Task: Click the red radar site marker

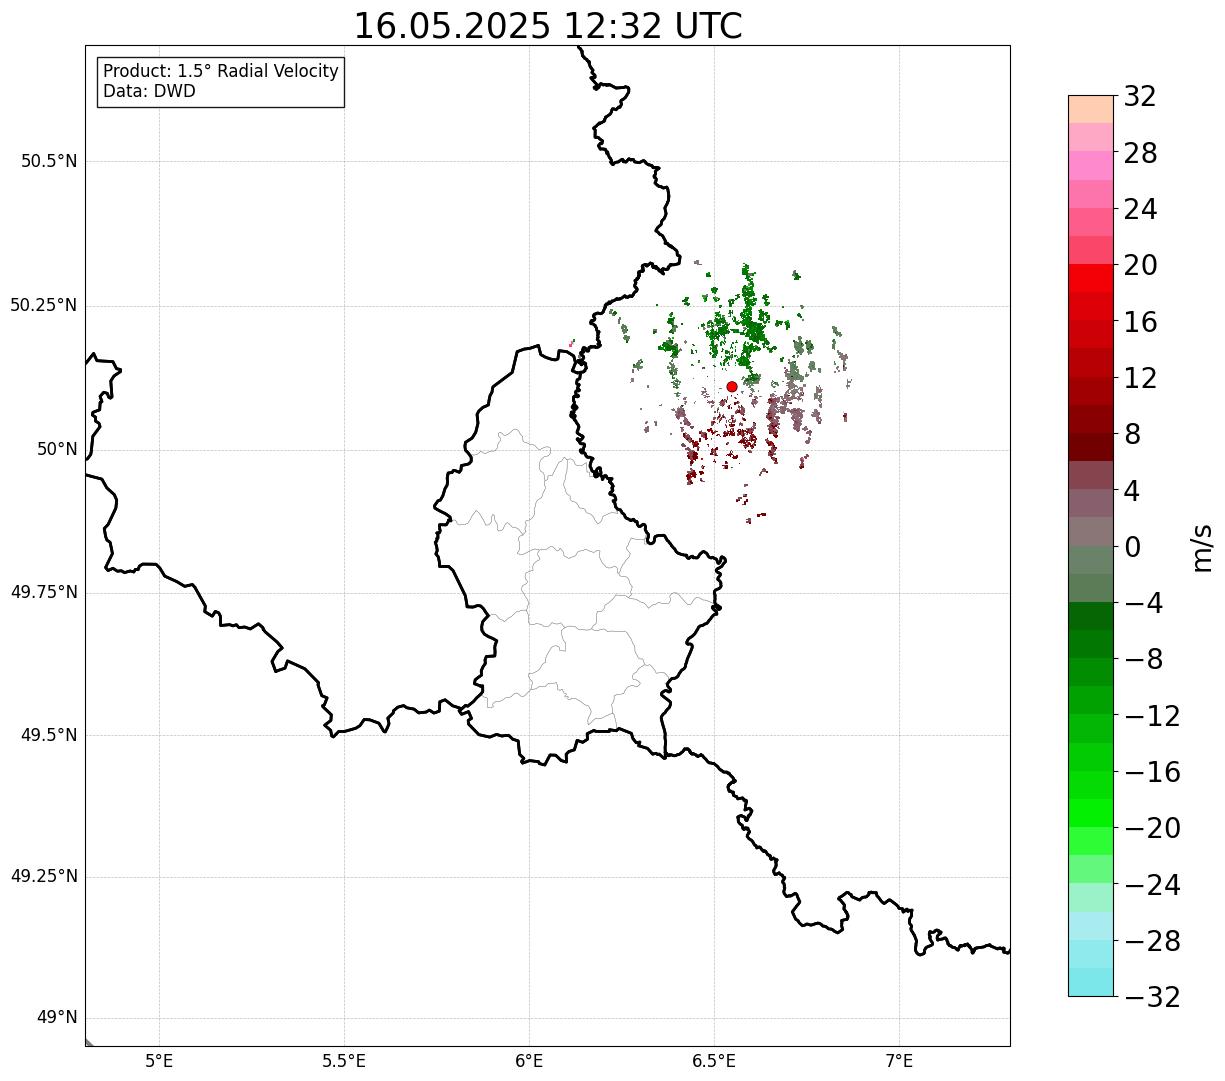Action: pyautogui.click(x=732, y=386)
